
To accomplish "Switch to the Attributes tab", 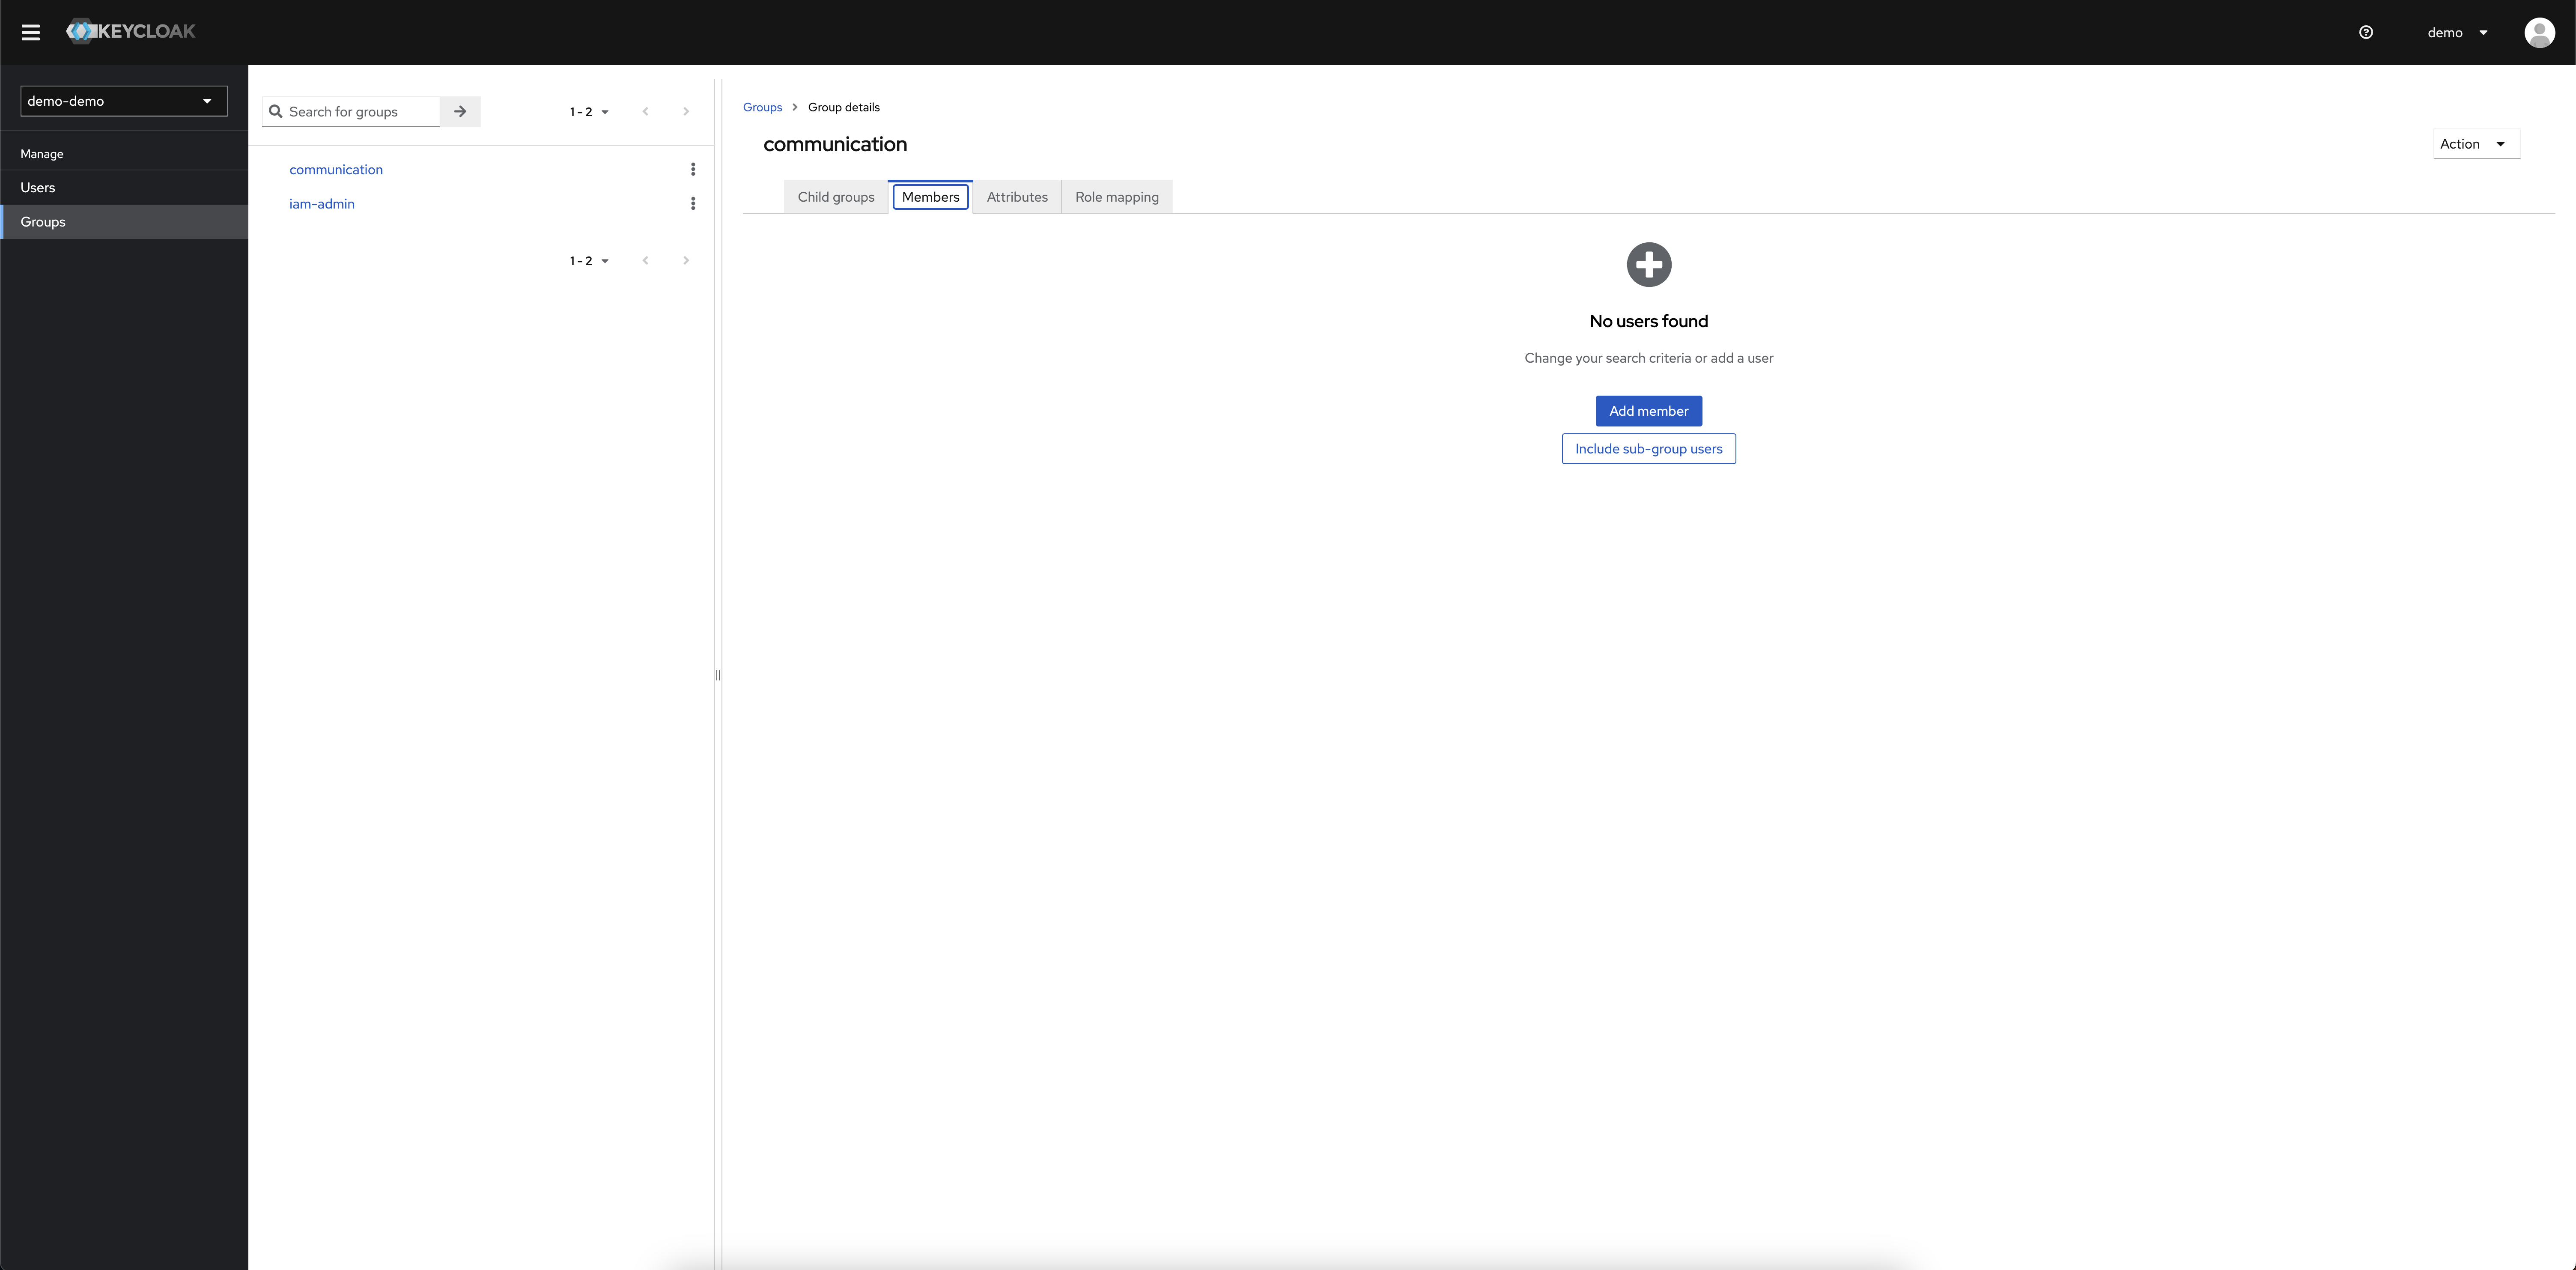I will click(1017, 196).
